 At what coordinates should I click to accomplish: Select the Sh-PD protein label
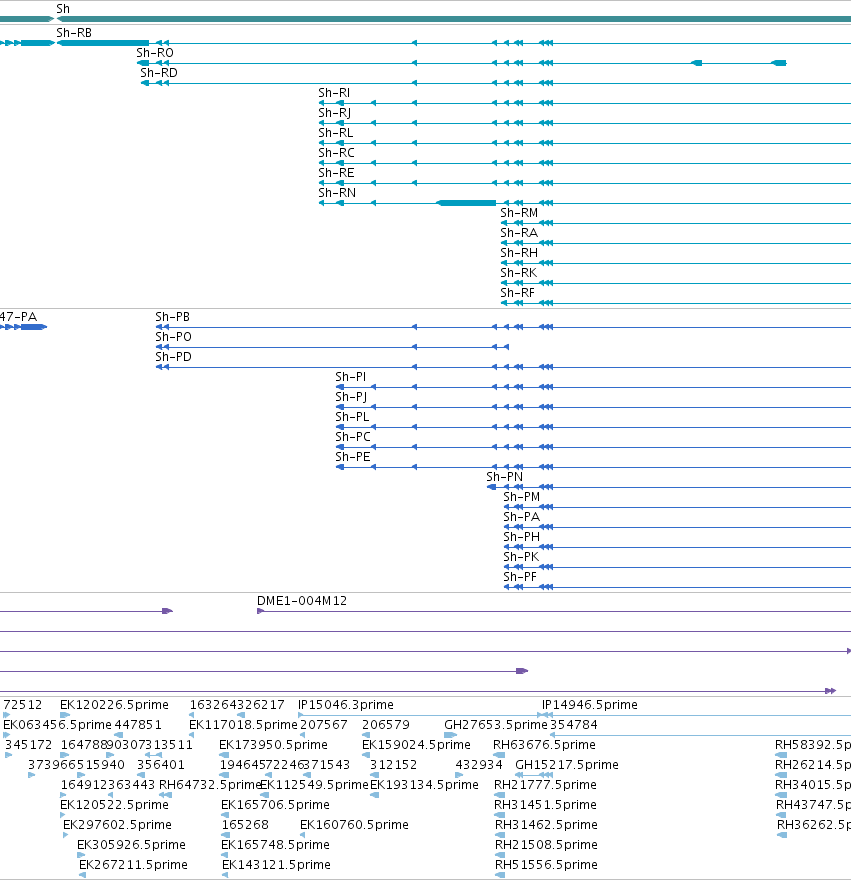pyautogui.click(x=173, y=357)
